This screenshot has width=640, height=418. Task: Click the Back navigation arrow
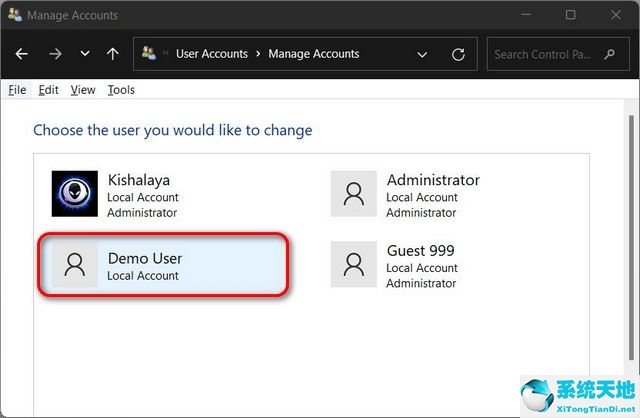[22, 54]
